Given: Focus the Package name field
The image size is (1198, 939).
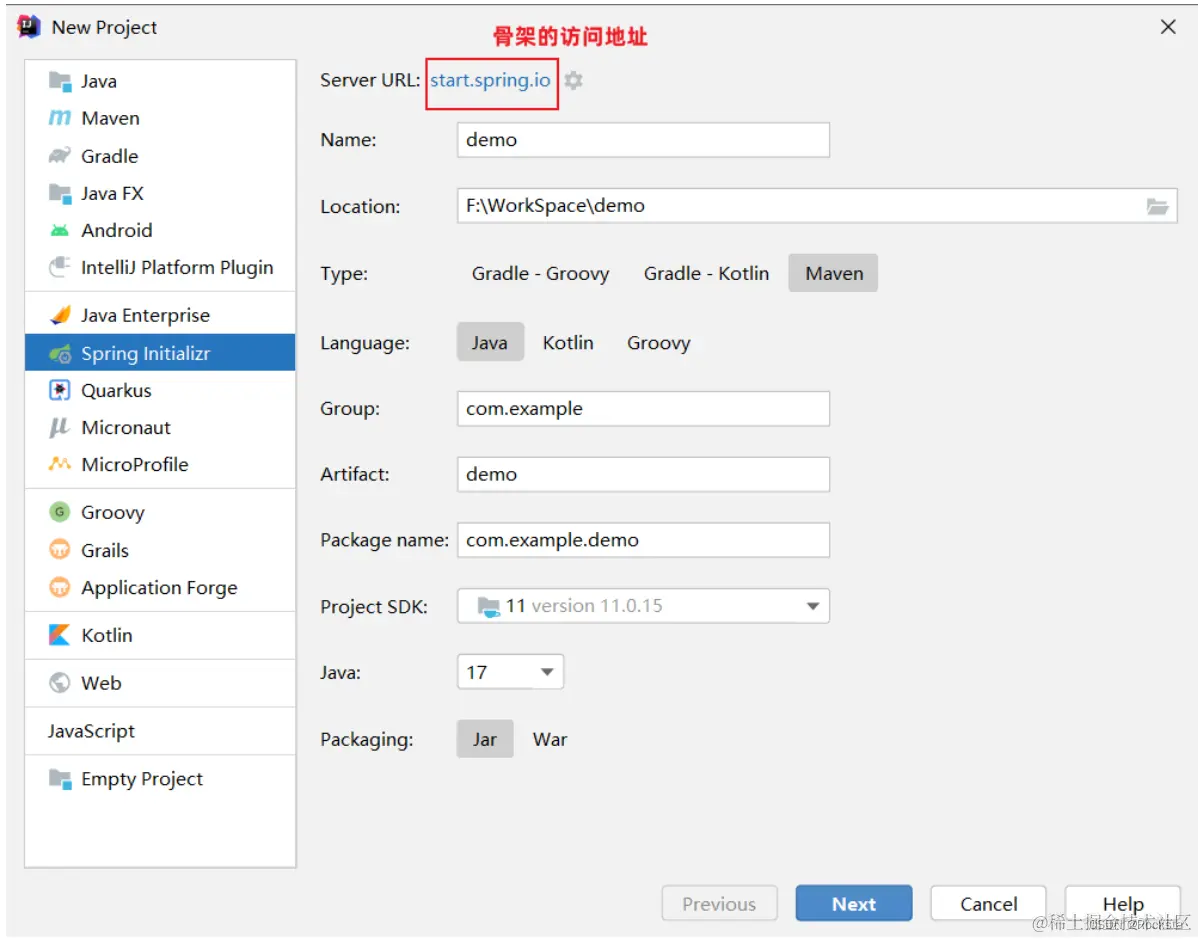Looking at the screenshot, I should coord(643,540).
